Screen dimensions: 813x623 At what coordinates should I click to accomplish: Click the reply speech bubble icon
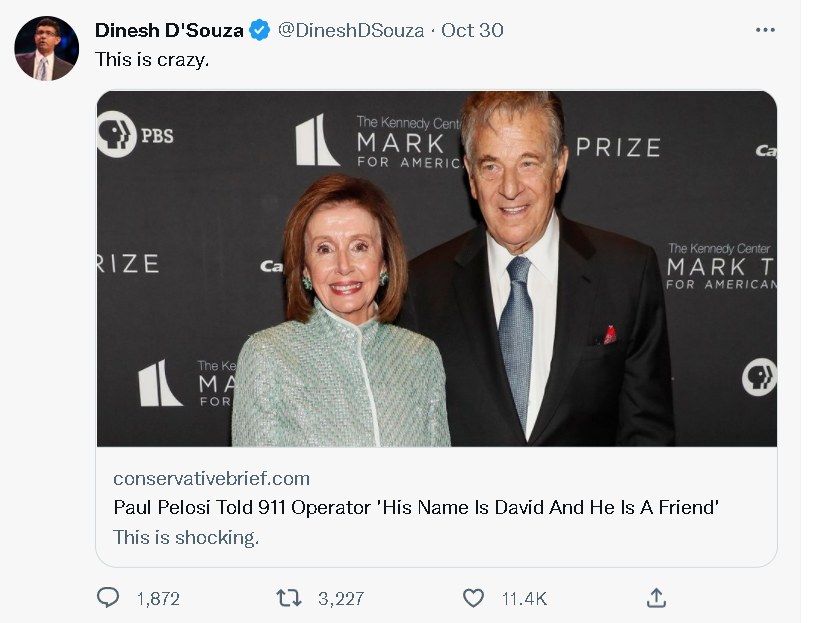click(x=108, y=598)
